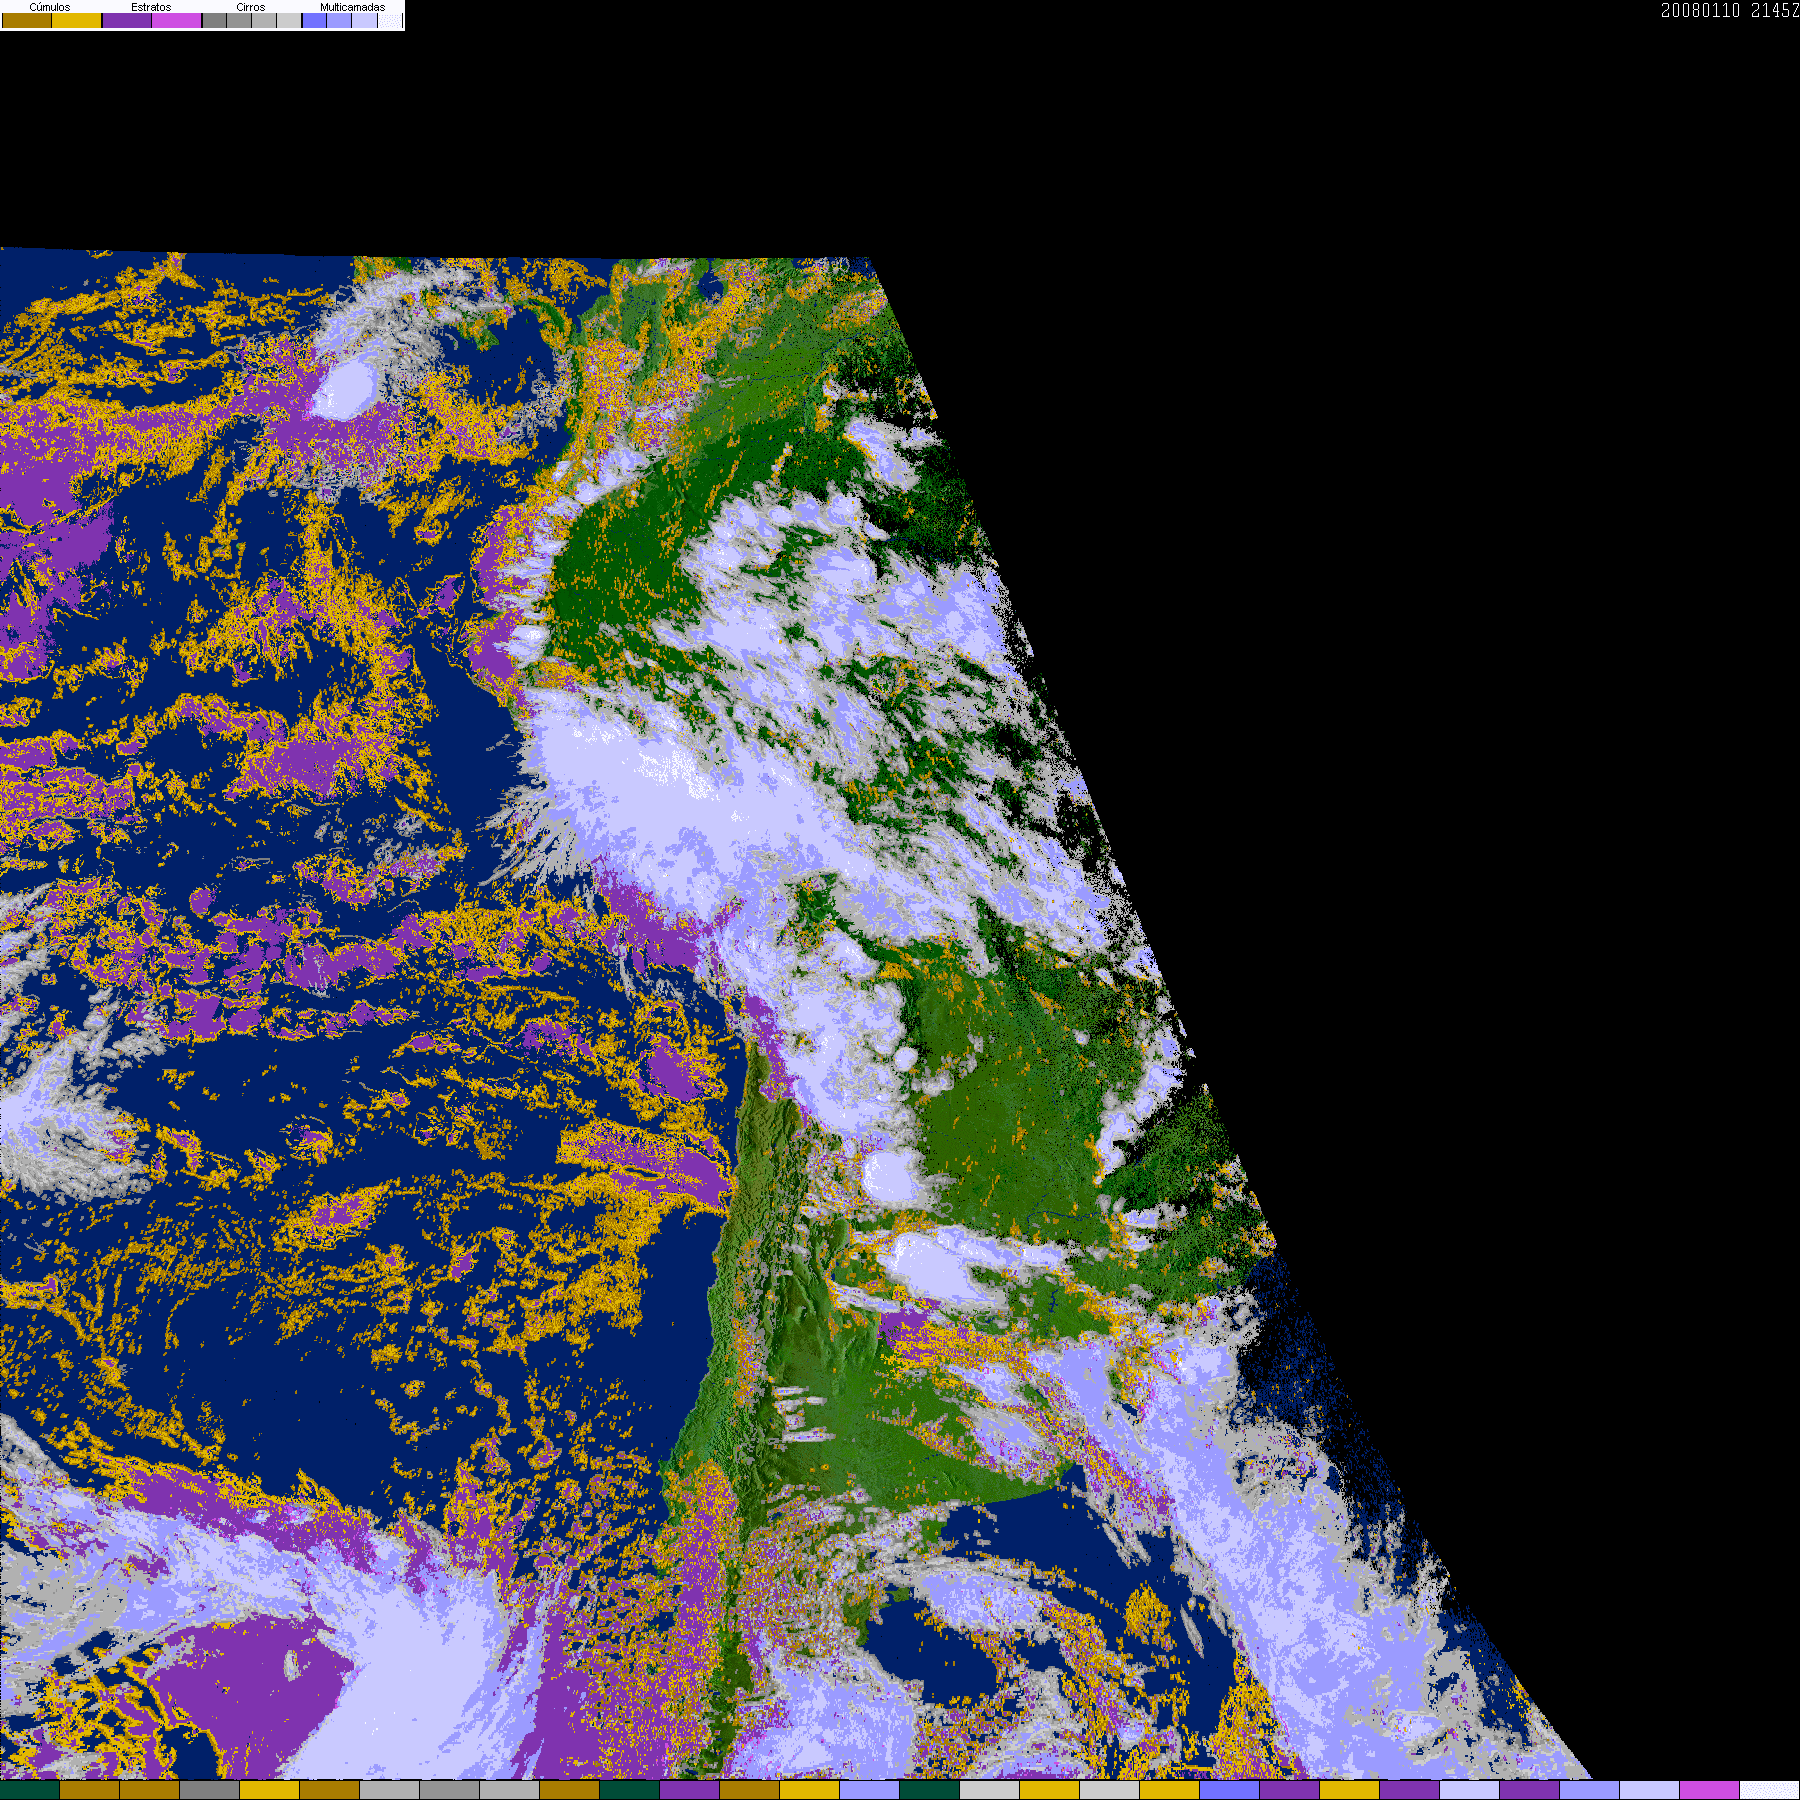
Task: Pick the pale lavender Multicamadas swatch
Action: coord(364,21)
